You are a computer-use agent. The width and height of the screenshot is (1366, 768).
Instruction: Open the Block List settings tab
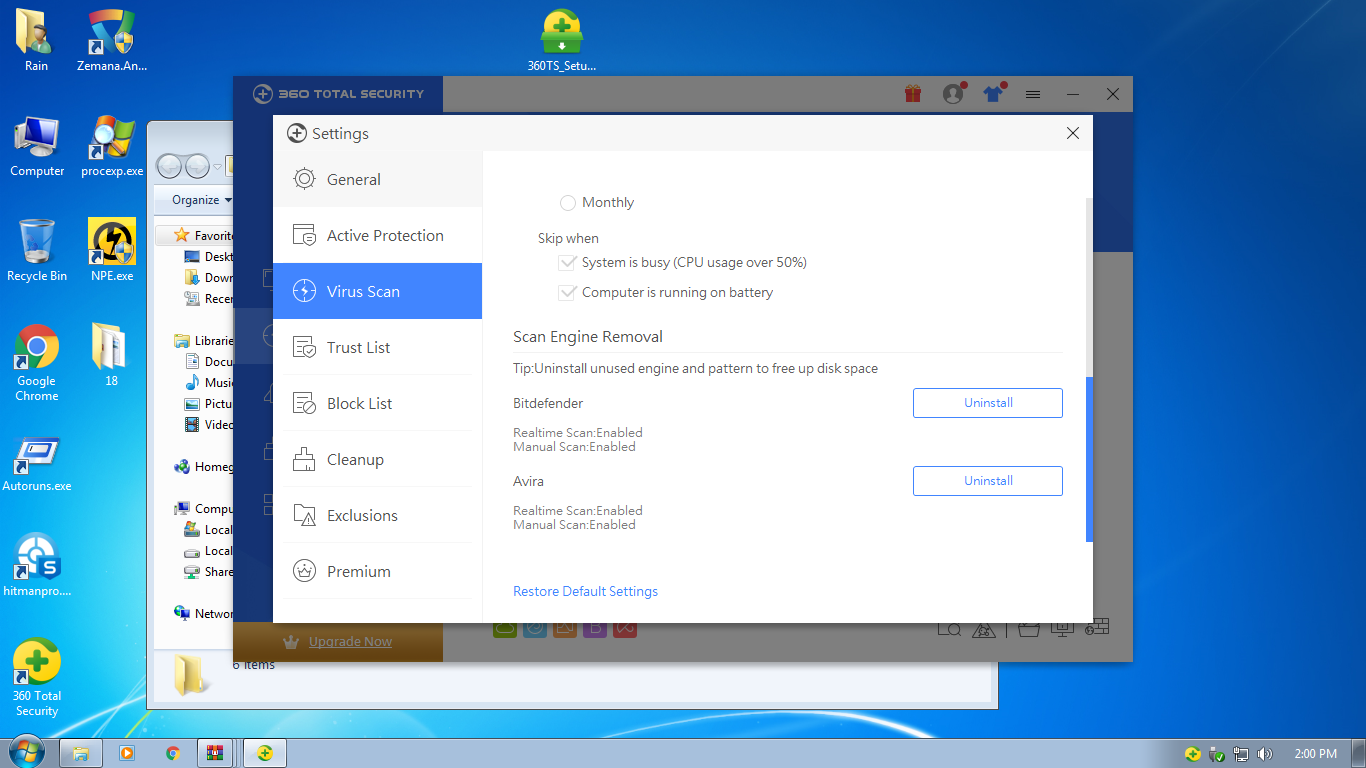pyautogui.click(x=377, y=404)
